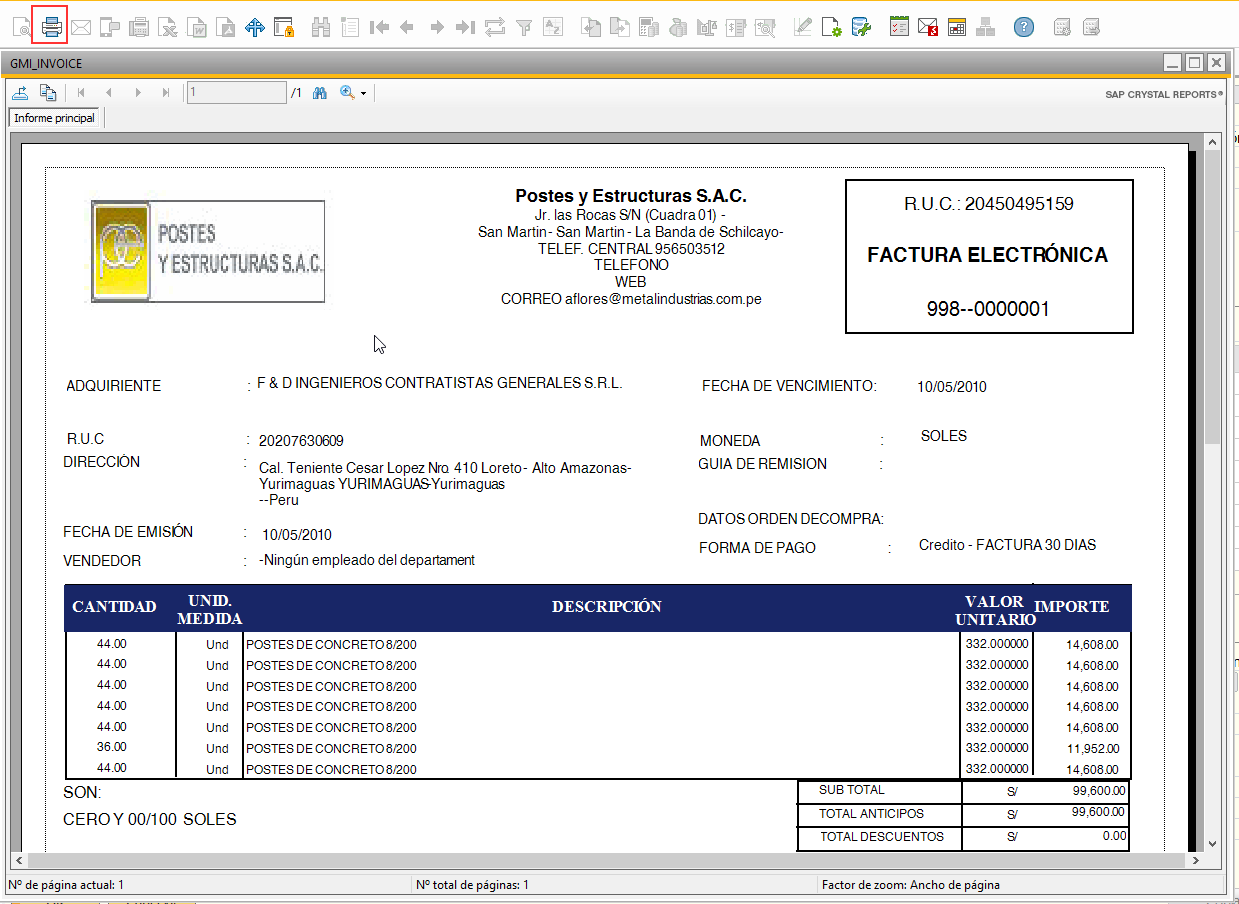Click the GMI_INVOICE window title
This screenshot has width=1239, height=904.
(x=46, y=63)
